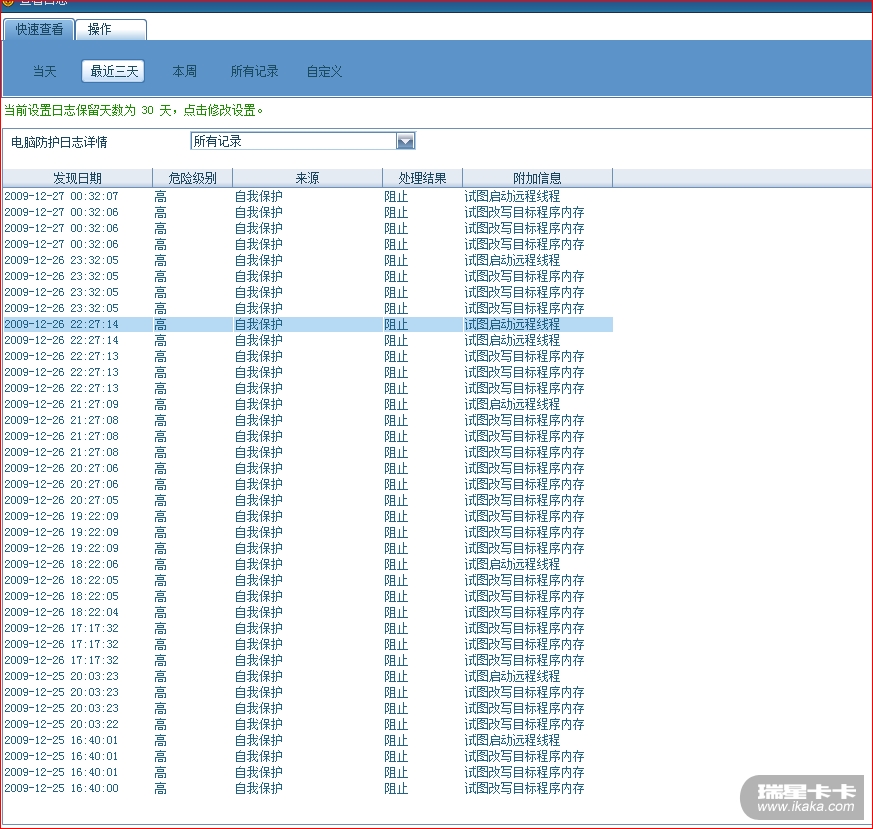Click the green log retention days settings link
The width and height of the screenshot is (873, 829).
coord(135,110)
